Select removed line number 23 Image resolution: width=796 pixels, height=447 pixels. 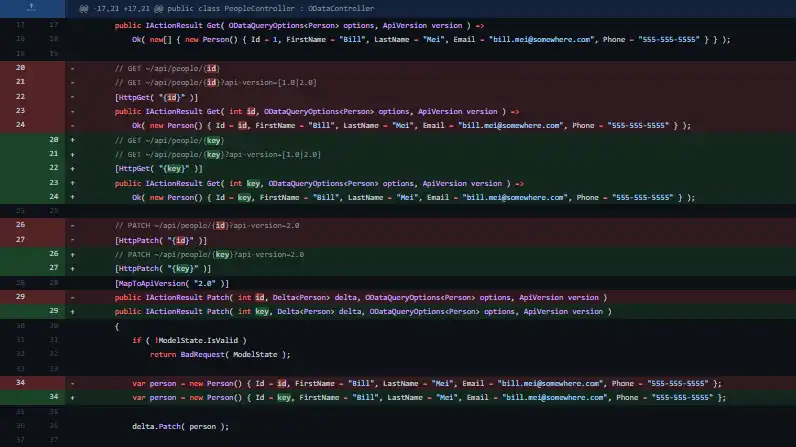click(x=20, y=111)
